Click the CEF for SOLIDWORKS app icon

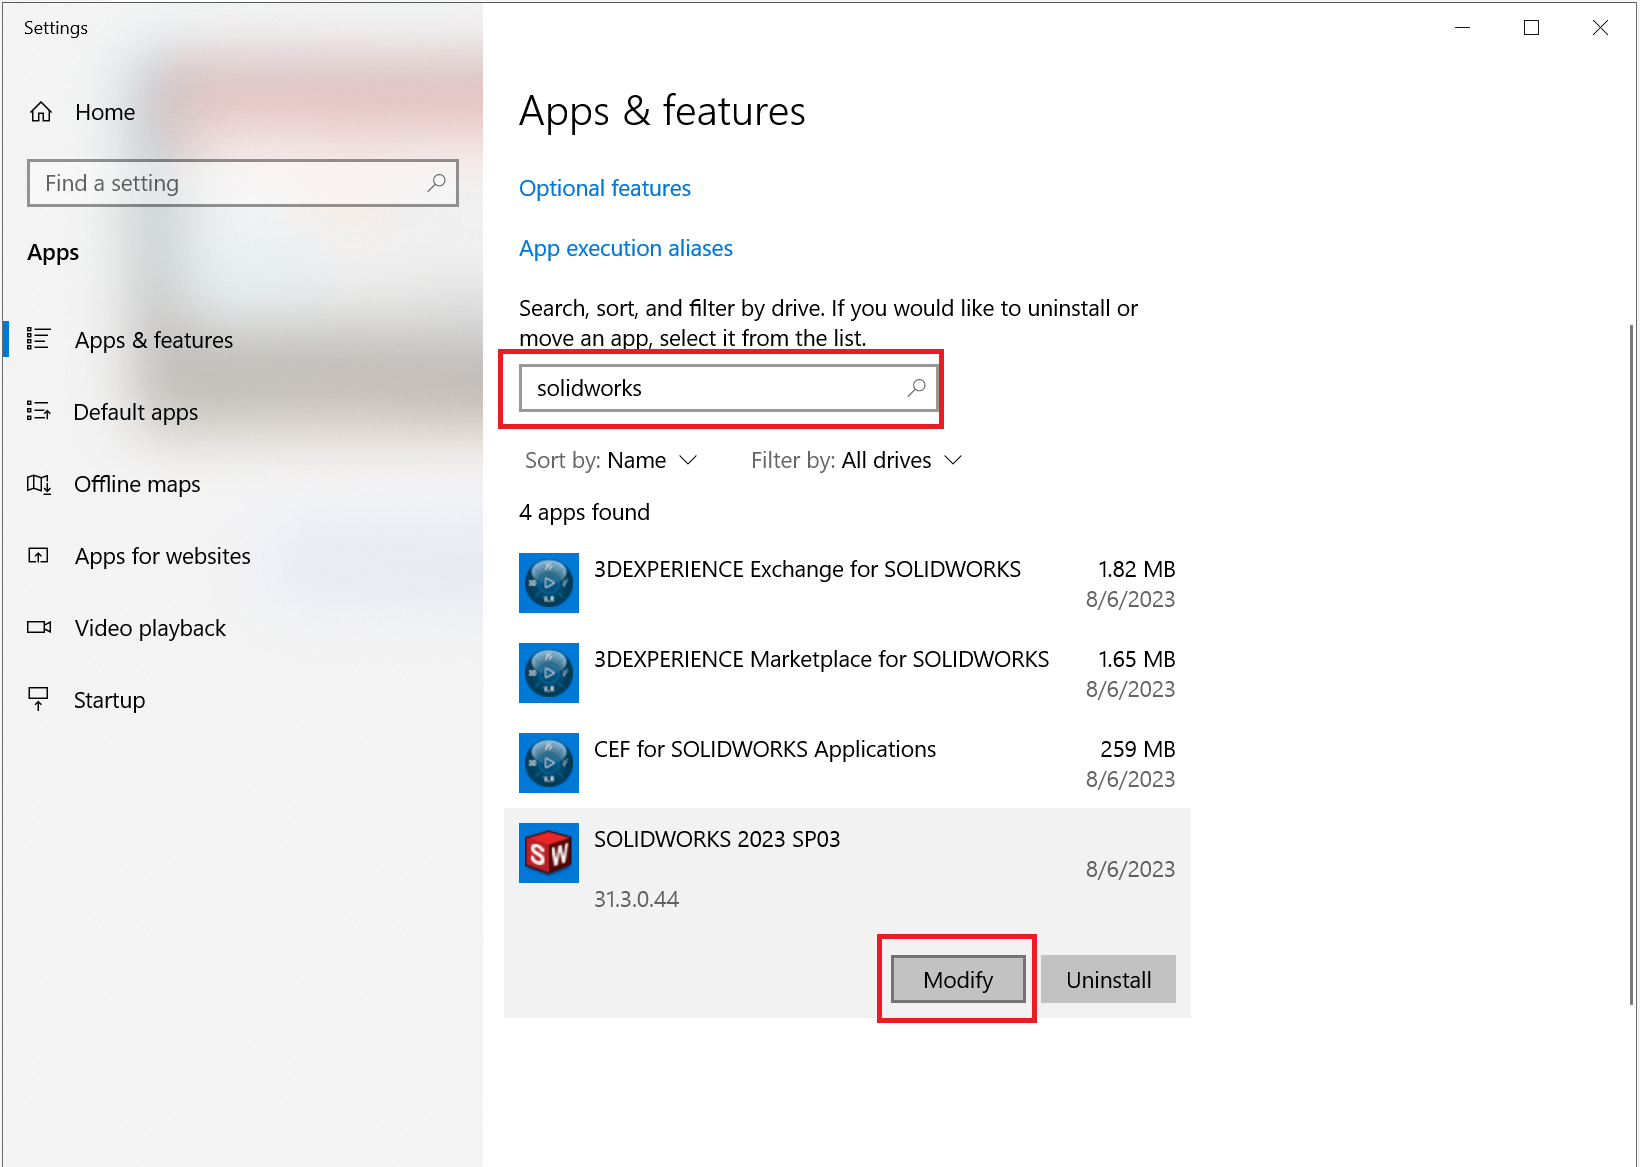click(x=549, y=763)
